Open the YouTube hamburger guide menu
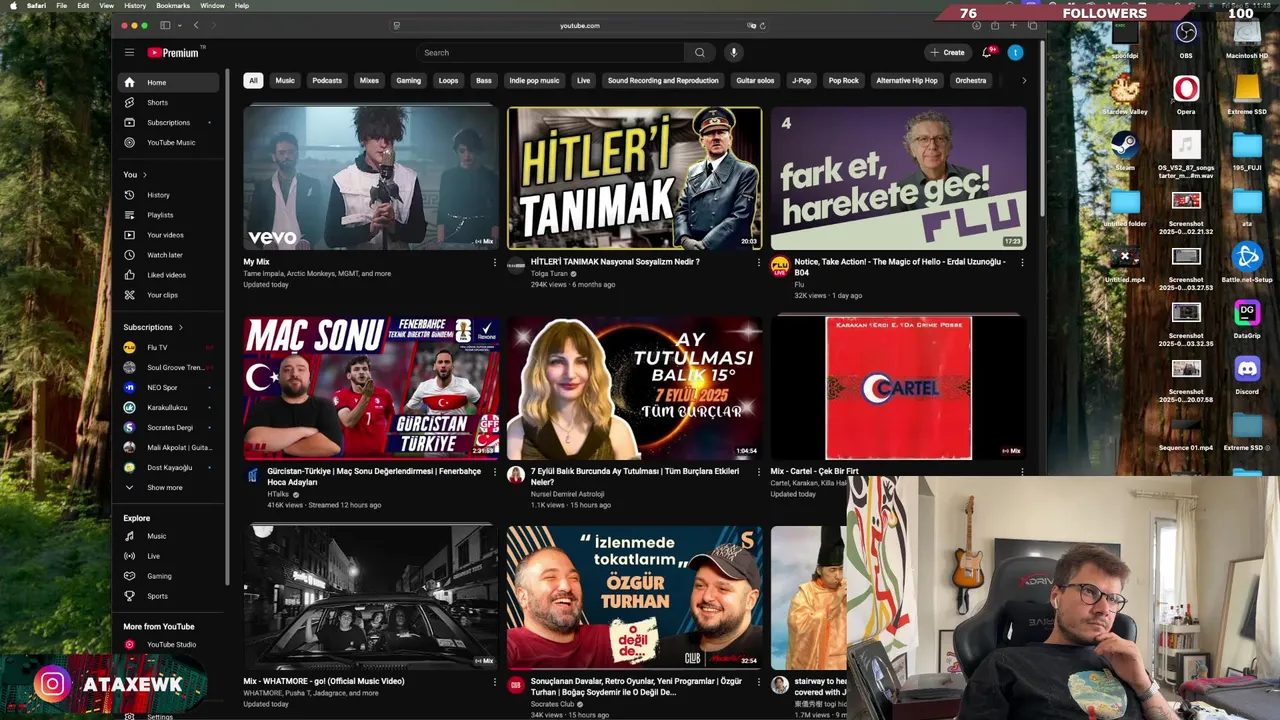Image resolution: width=1280 pixels, height=720 pixels. pyautogui.click(x=129, y=52)
